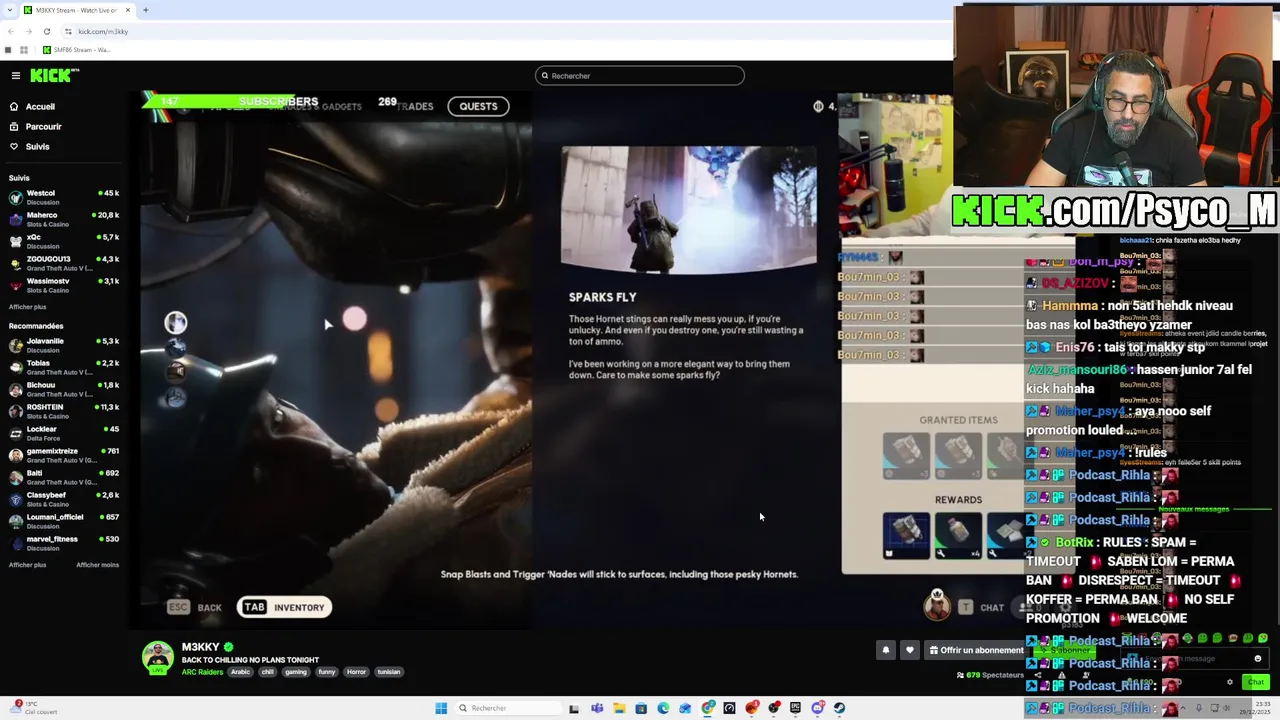The width and height of the screenshot is (1280, 720).
Task: Open Jolavanille recommended channel
Action: [64, 345]
